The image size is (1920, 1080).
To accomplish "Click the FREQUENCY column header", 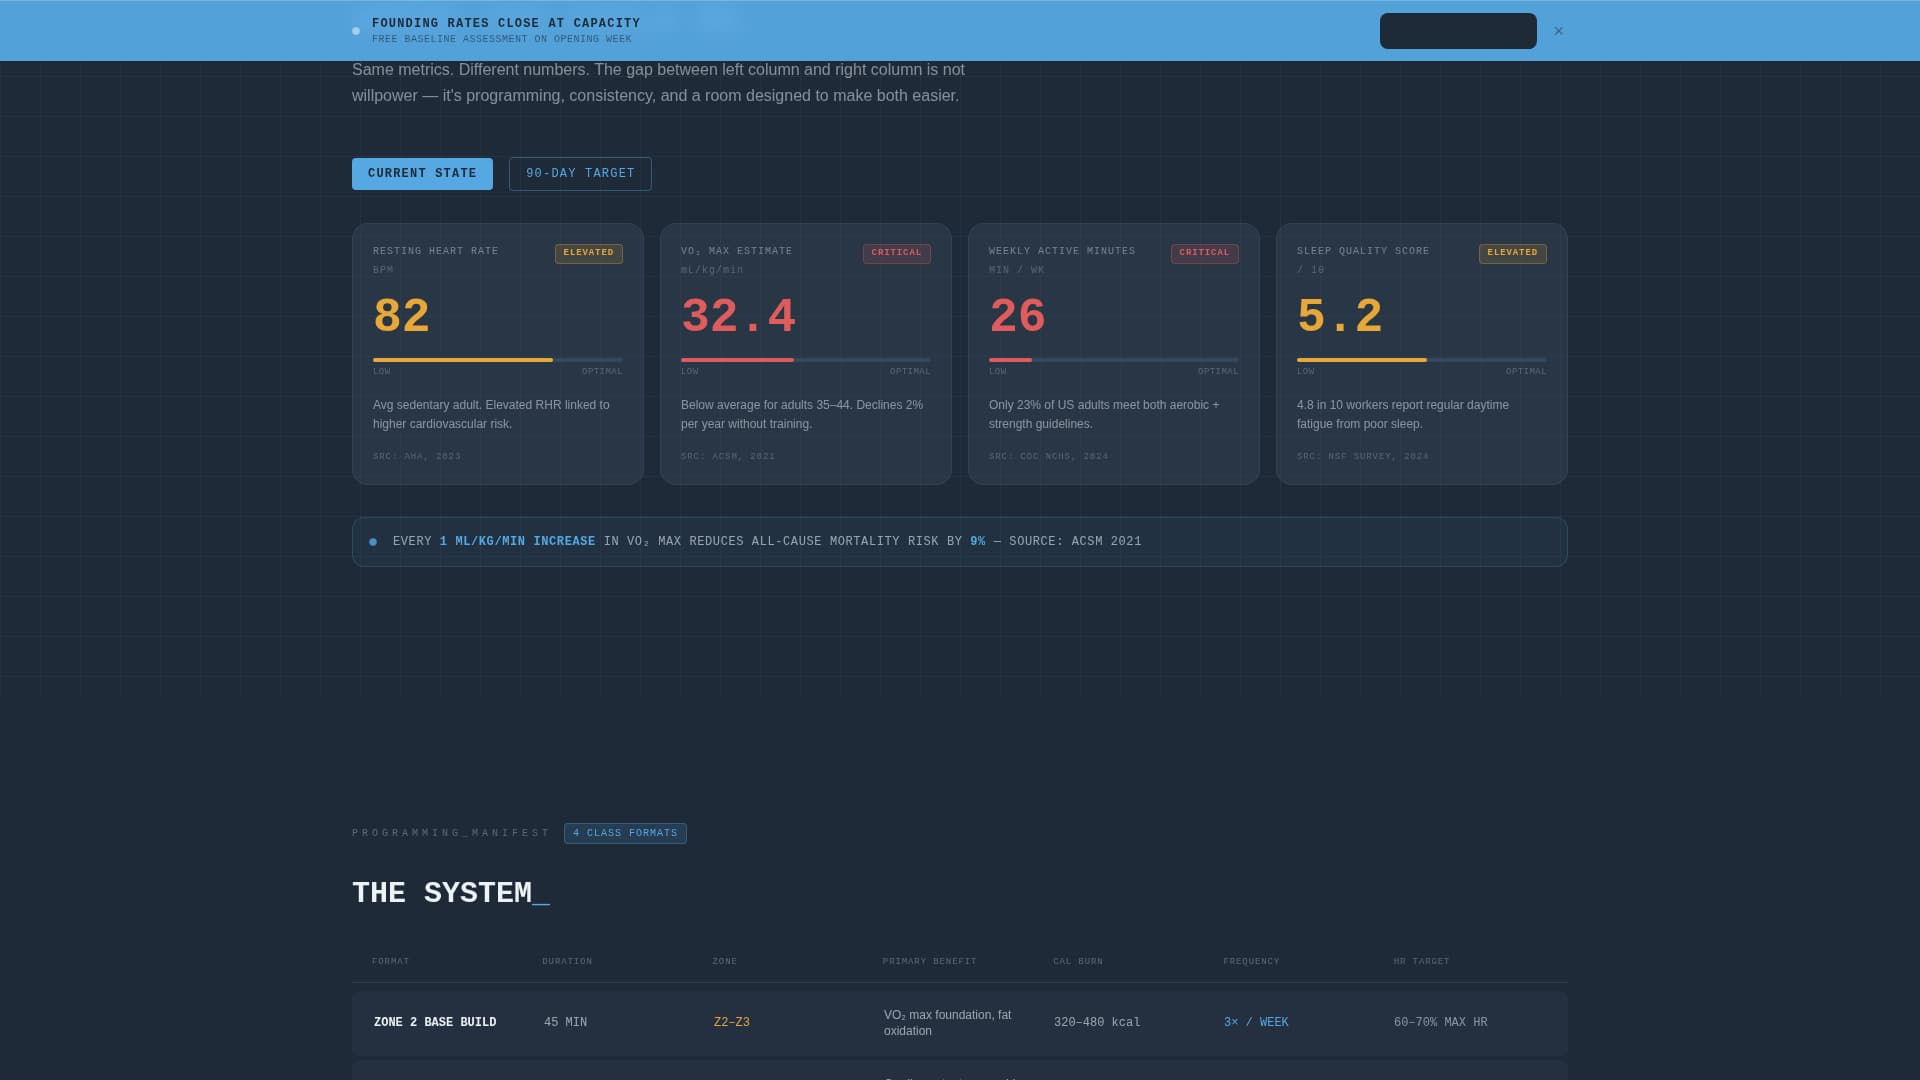I will coord(1251,962).
